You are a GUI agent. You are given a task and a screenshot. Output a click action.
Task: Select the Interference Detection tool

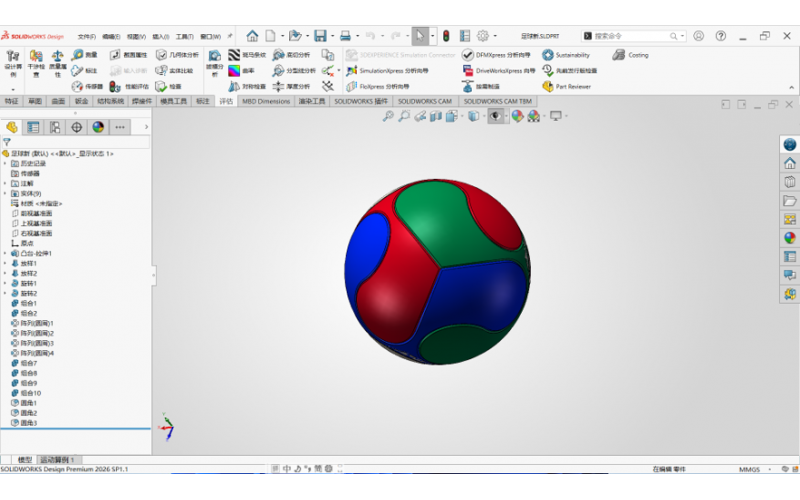coord(36,64)
